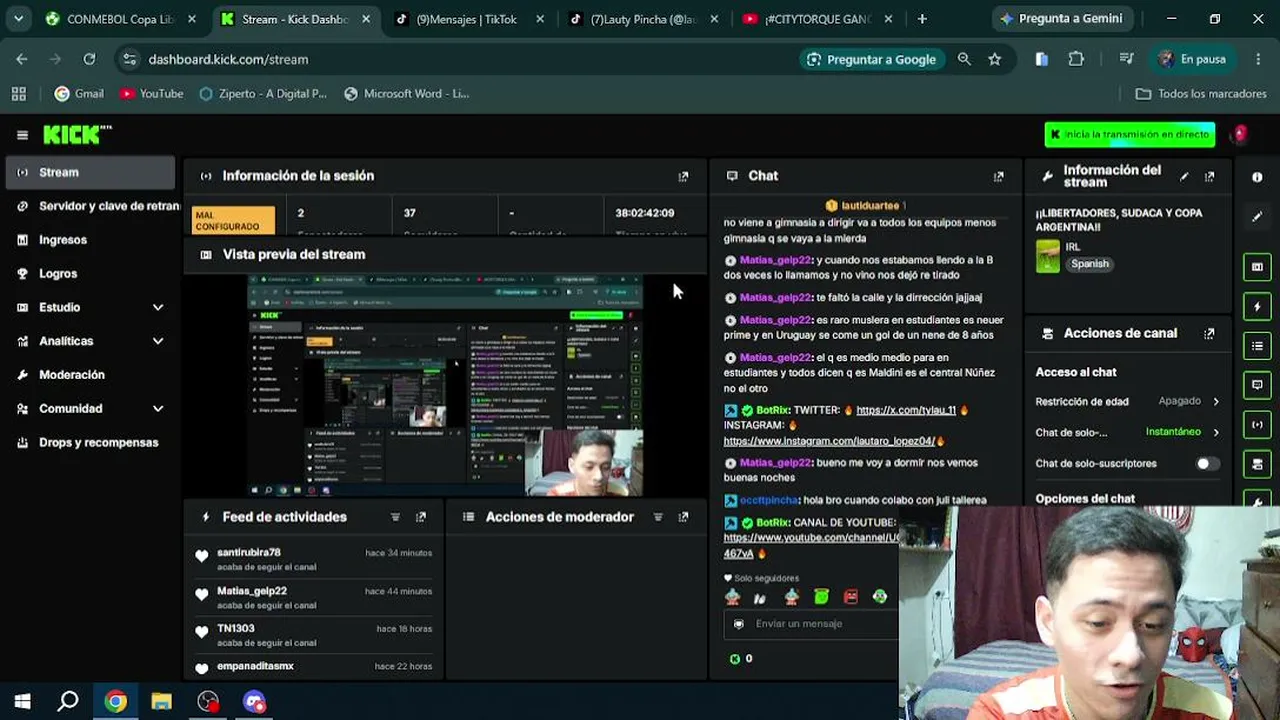1280x720 pixels.
Task: Open Windows taskbar search
Action: [x=68, y=702]
